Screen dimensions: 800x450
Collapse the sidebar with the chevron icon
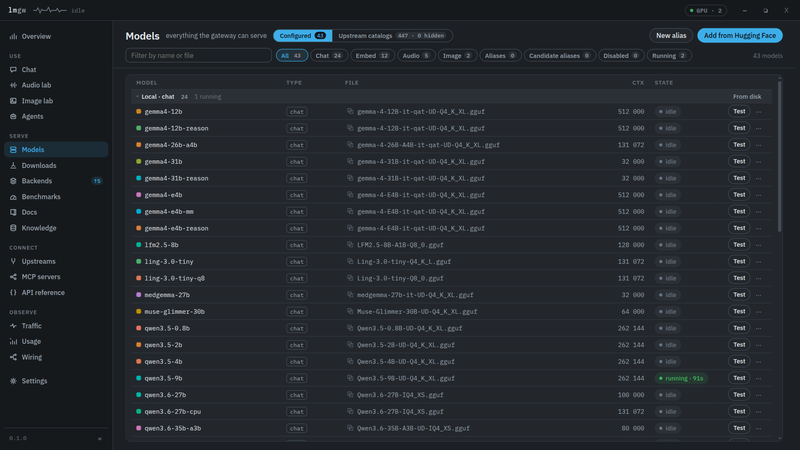(x=99, y=438)
